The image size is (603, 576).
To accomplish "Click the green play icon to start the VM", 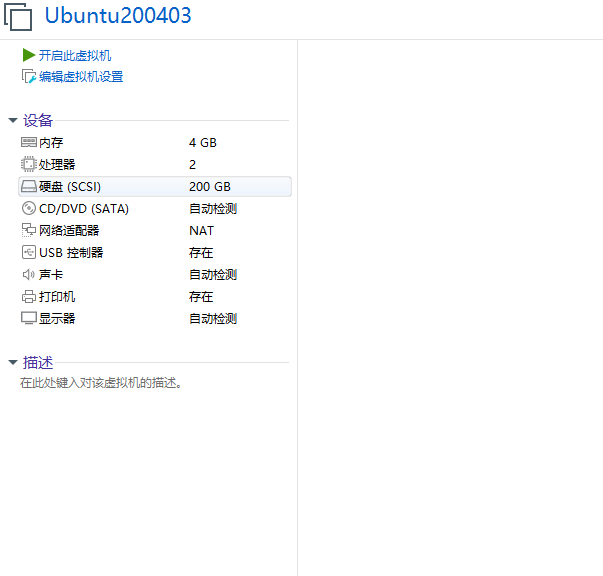I will pos(29,55).
